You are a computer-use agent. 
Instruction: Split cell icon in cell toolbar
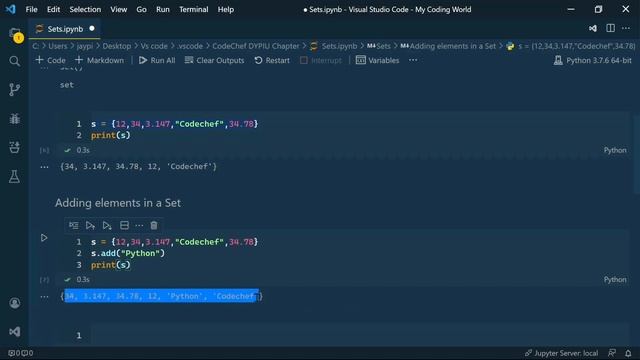124,225
